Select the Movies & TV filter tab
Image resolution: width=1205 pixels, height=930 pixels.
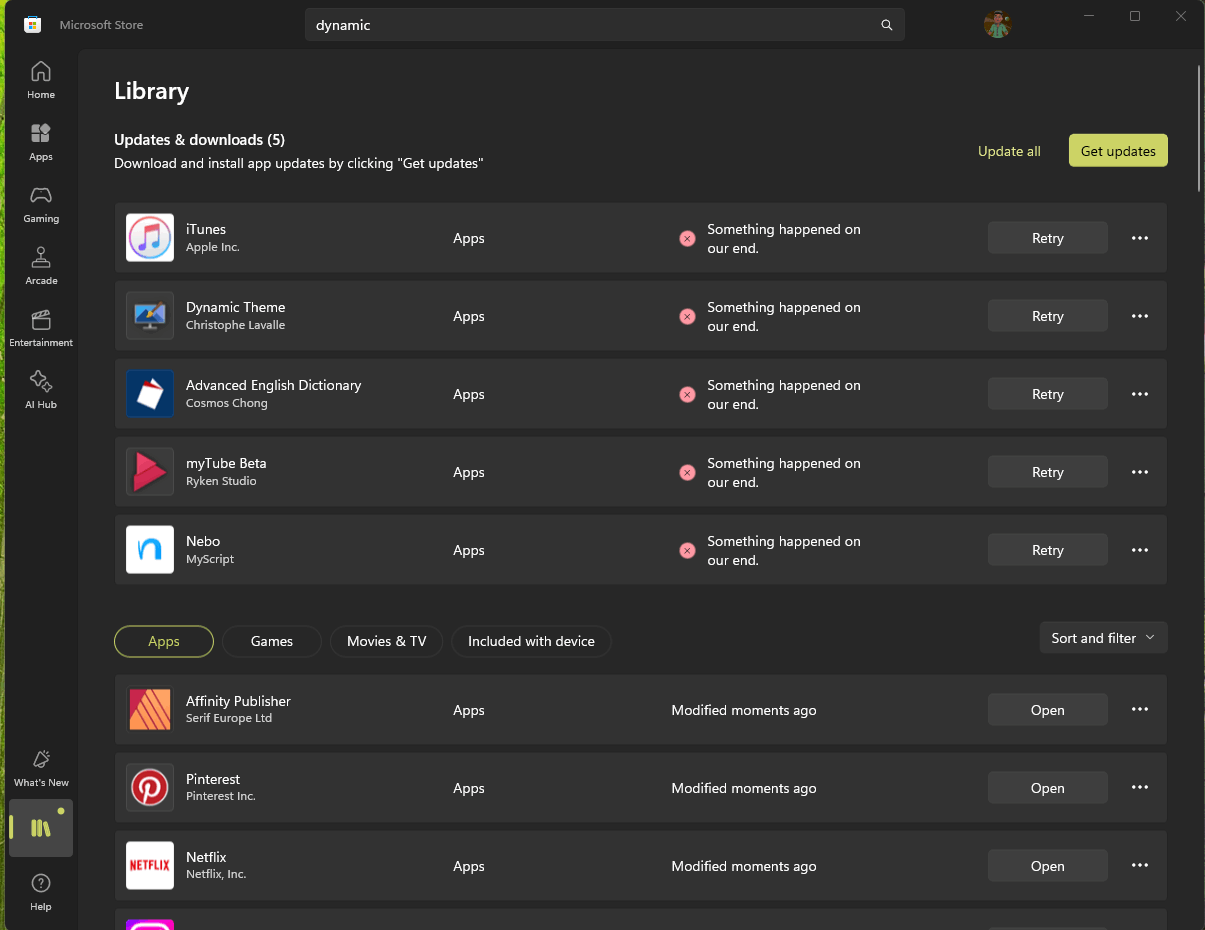pyautogui.click(x=387, y=641)
